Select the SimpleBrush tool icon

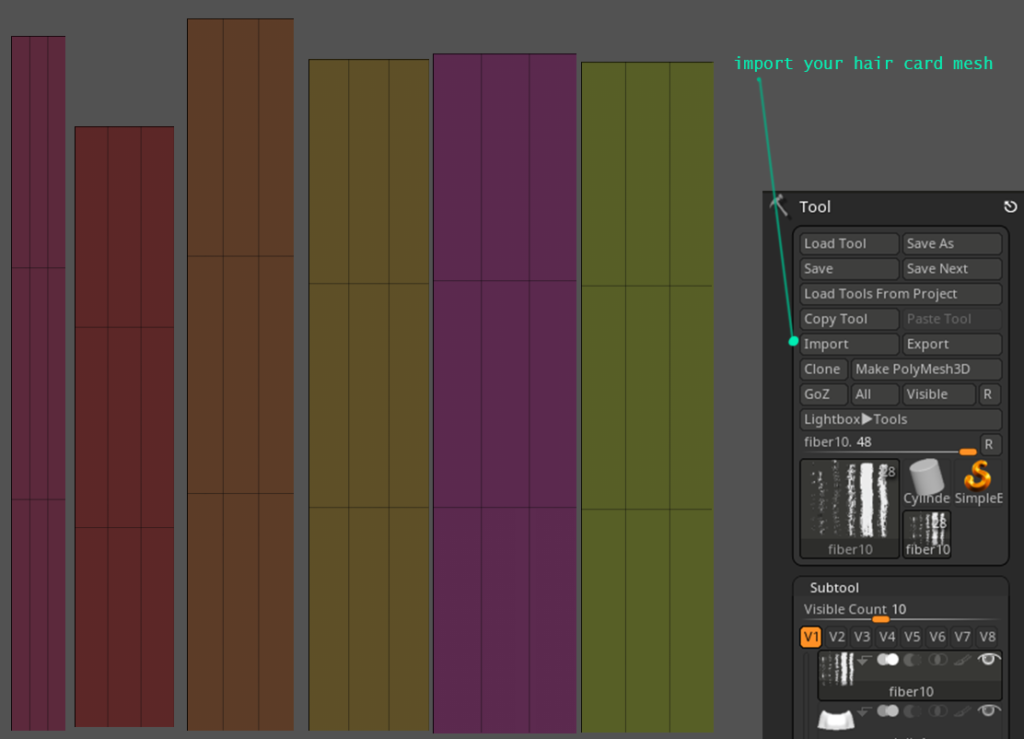(x=978, y=478)
